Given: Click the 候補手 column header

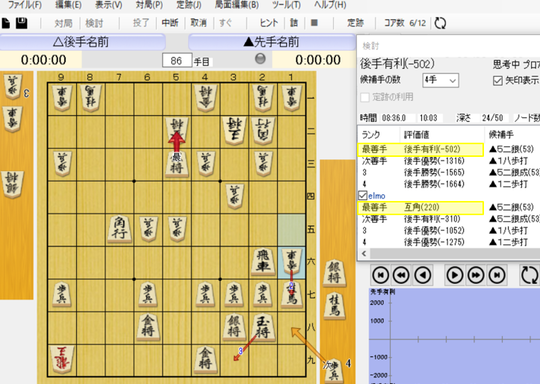Looking at the screenshot, I should 512,135.
